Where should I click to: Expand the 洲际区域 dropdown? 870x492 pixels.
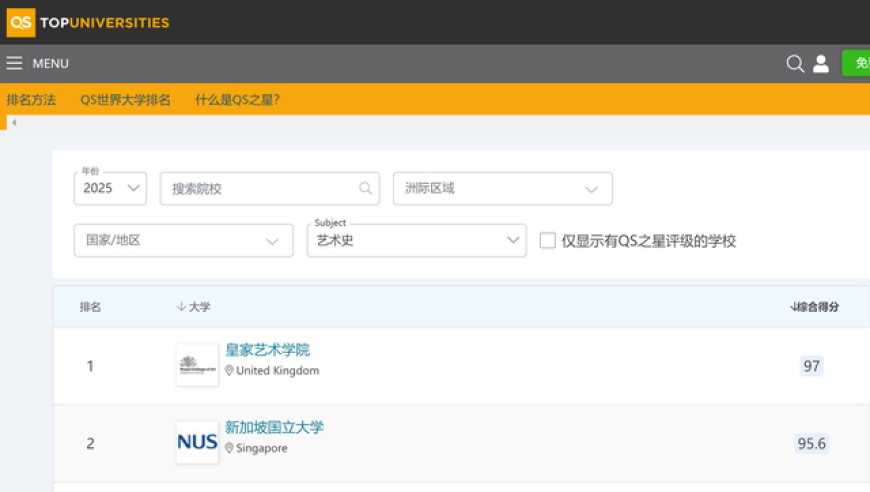(x=503, y=189)
